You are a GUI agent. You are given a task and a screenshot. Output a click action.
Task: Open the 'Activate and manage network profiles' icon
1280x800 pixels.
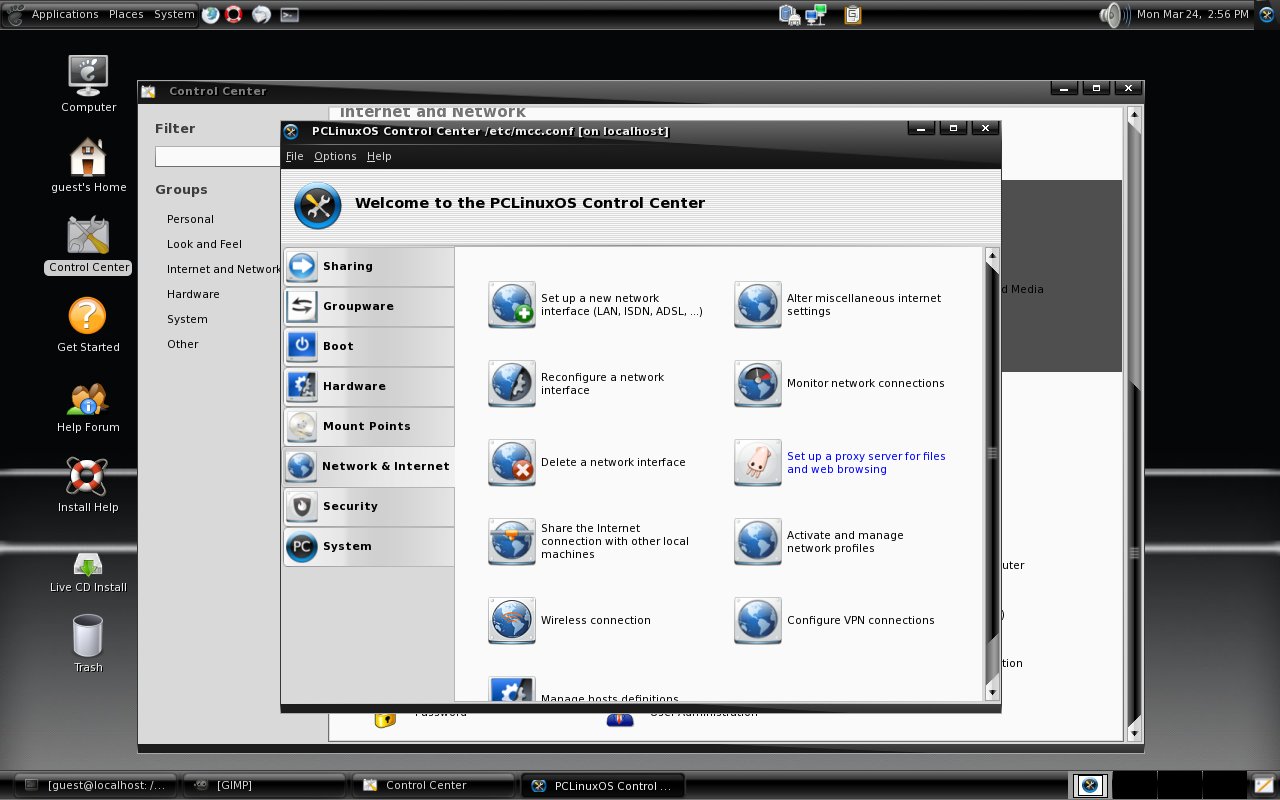[x=758, y=541]
